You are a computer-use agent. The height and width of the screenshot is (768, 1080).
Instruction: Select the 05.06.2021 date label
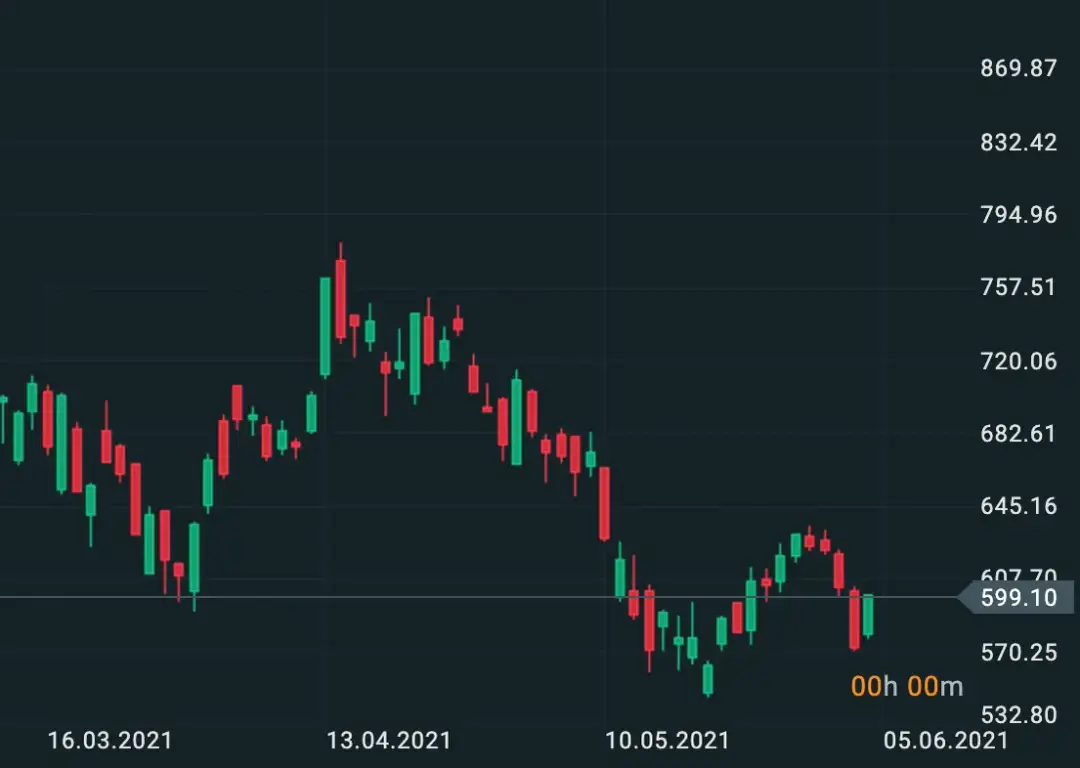pyautogui.click(x=945, y=741)
